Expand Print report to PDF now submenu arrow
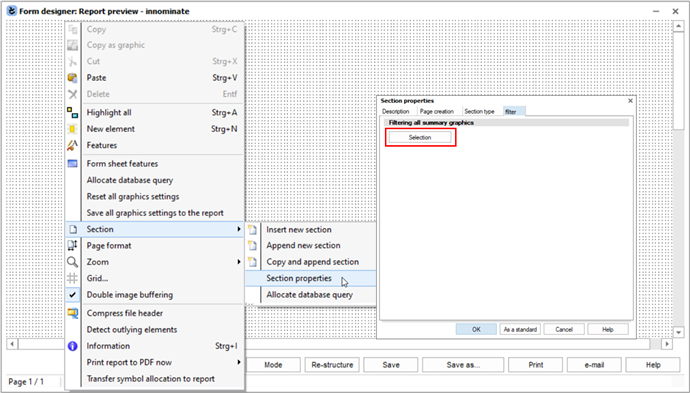This screenshot has height=393, width=690. (239, 362)
